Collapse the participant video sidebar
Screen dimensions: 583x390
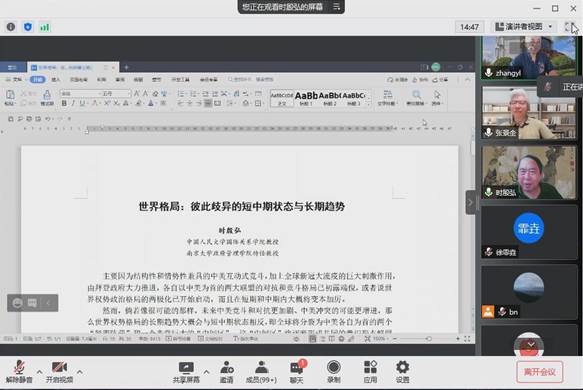(470, 202)
